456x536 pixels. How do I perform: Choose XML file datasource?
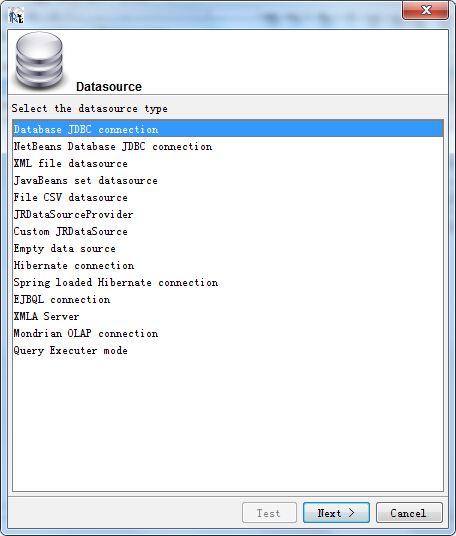[x=228, y=163]
